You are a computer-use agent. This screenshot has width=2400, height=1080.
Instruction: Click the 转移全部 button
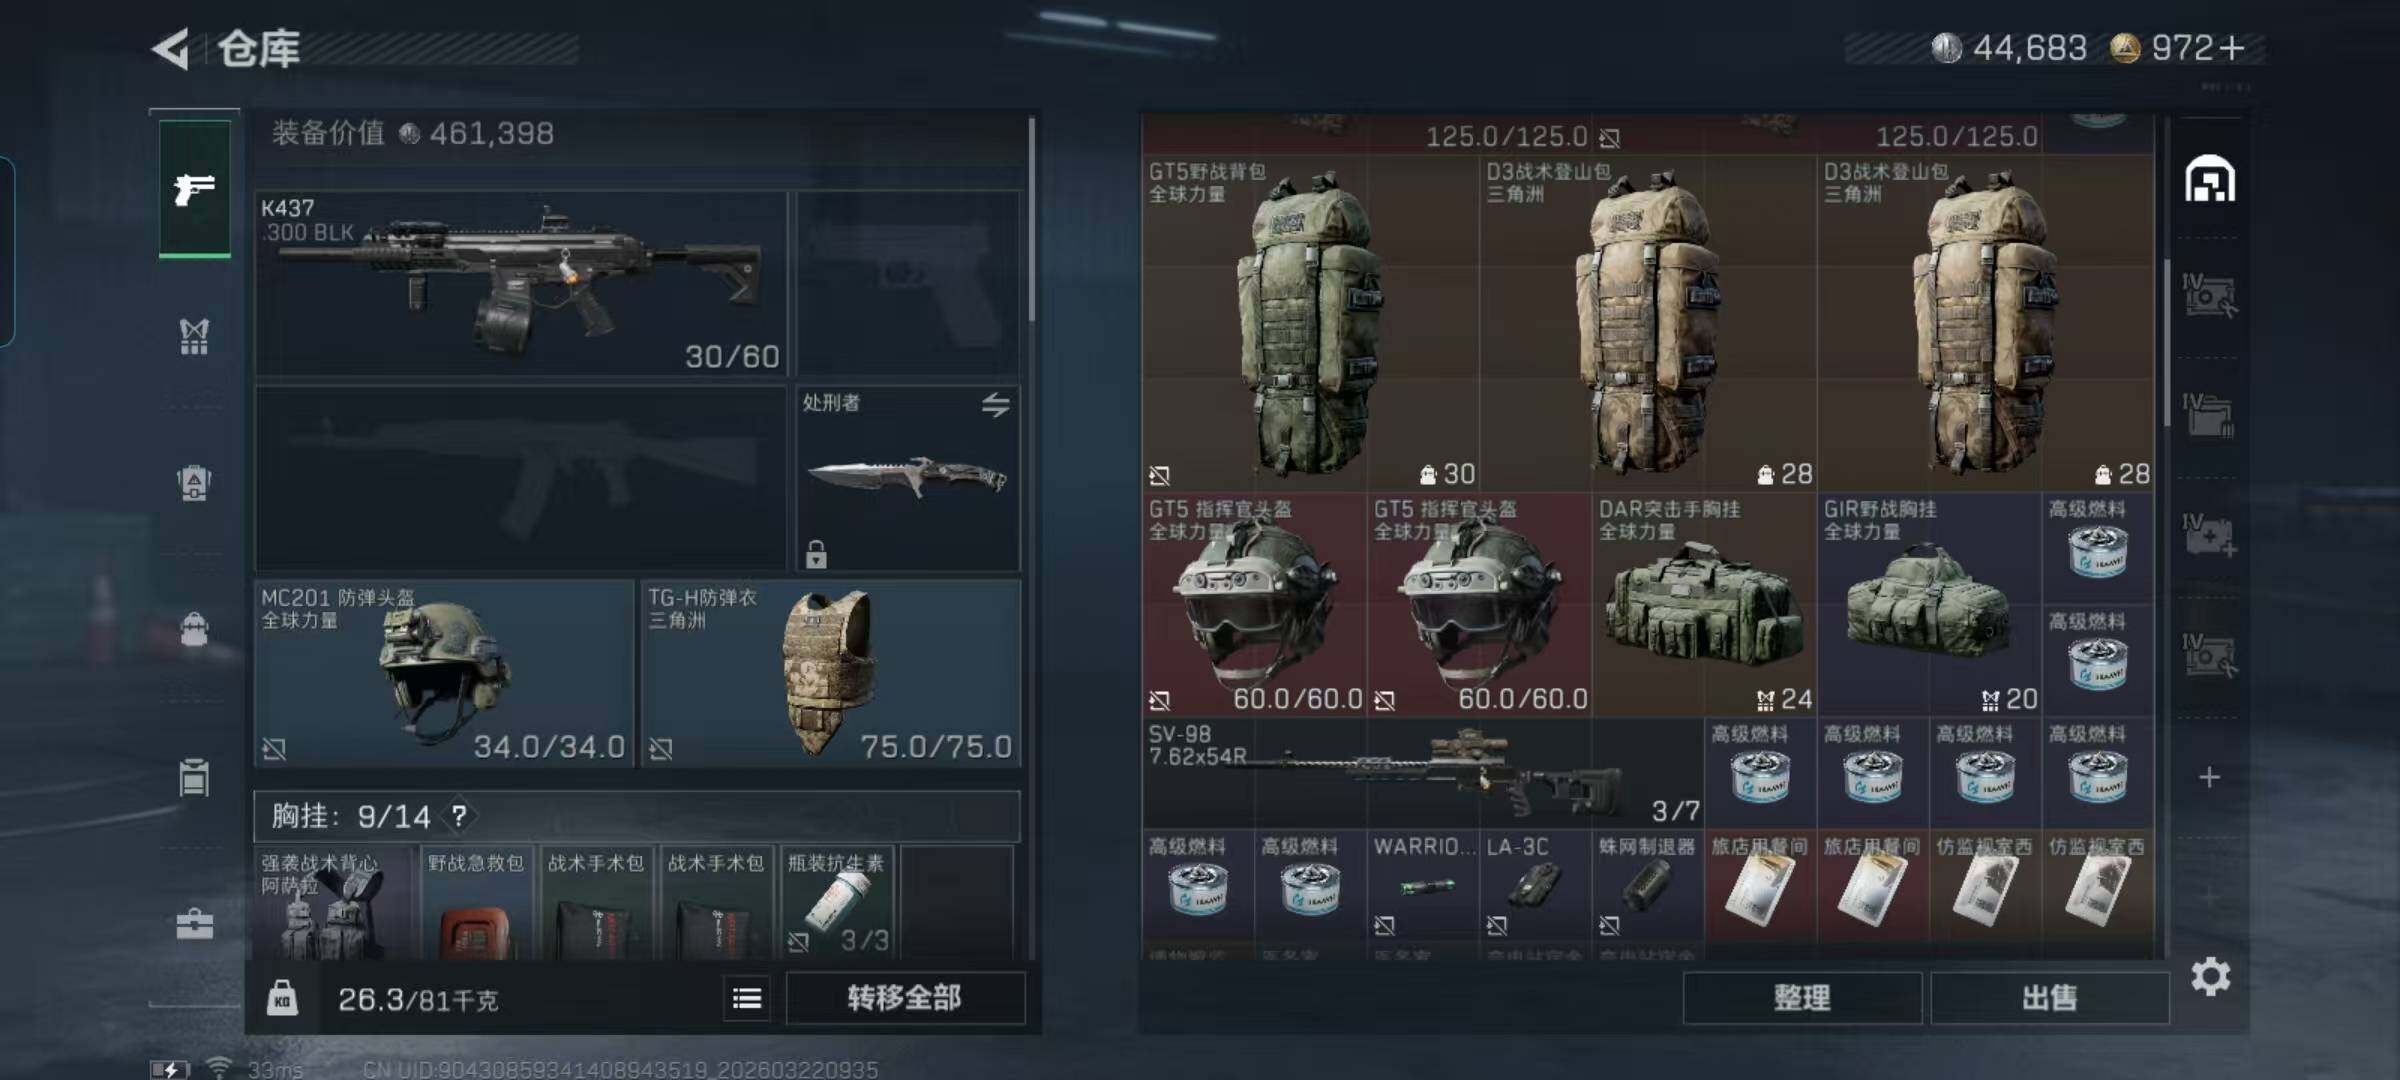905,998
